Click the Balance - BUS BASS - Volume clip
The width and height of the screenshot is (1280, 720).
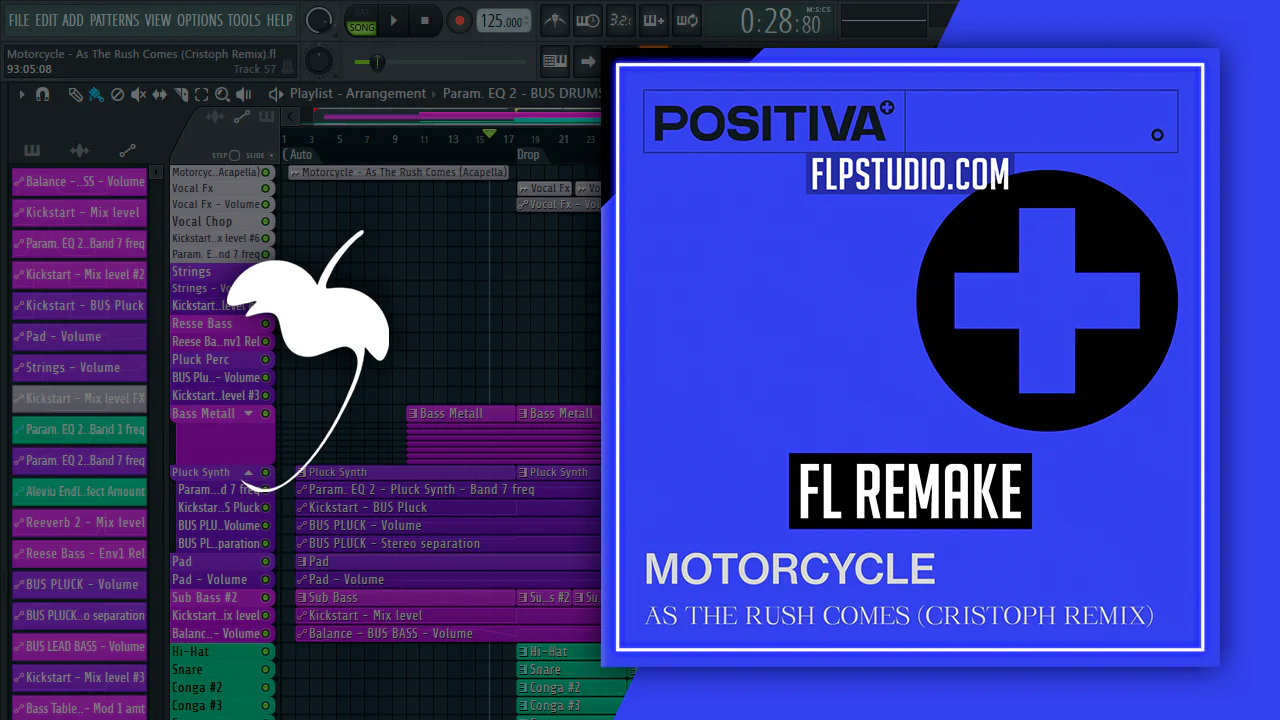click(448, 634)
